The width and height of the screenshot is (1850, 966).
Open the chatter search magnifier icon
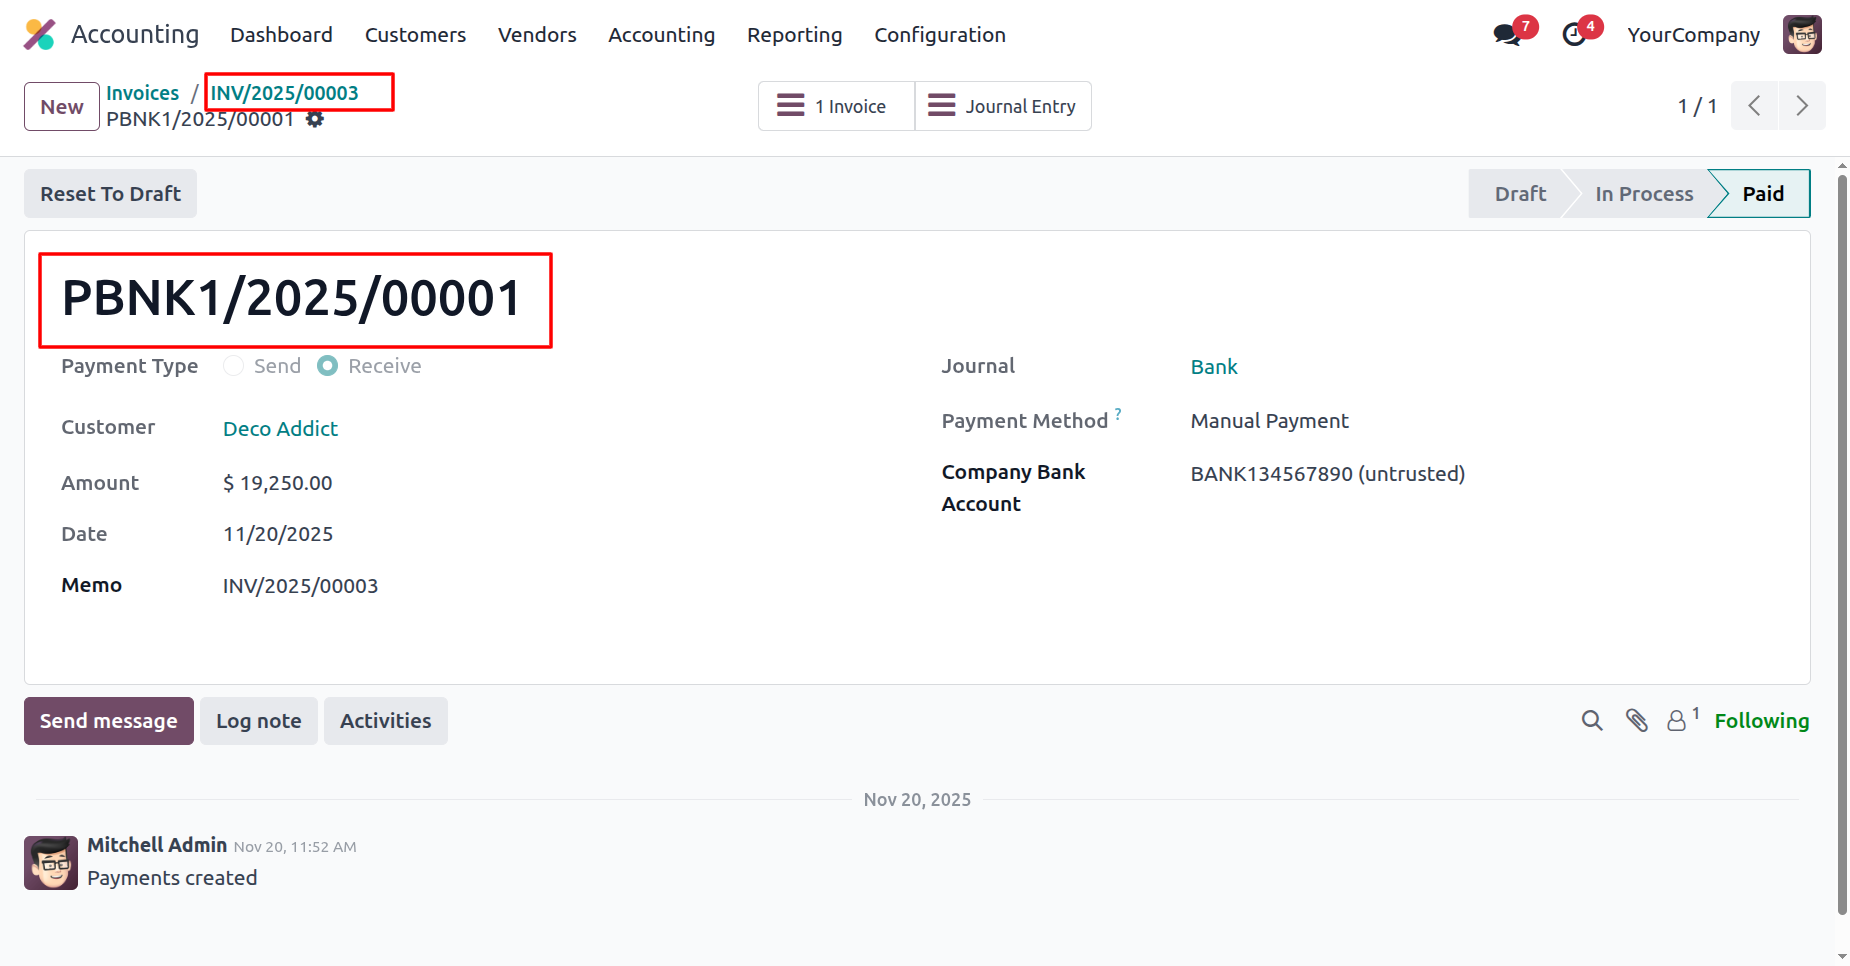(x=1592, y=720)
